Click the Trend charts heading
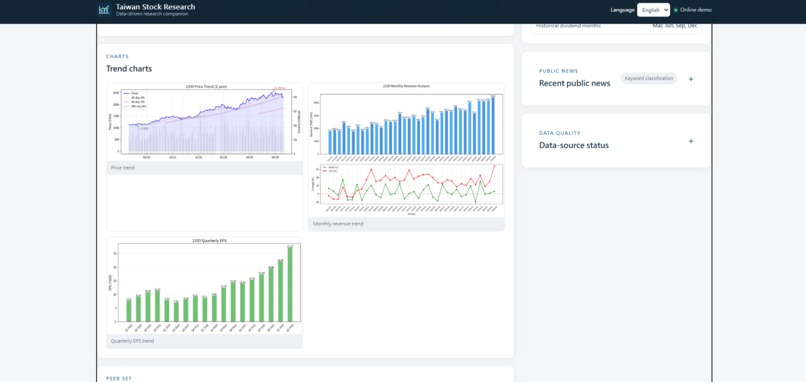The image size is (806, 382). coord(129,69)
